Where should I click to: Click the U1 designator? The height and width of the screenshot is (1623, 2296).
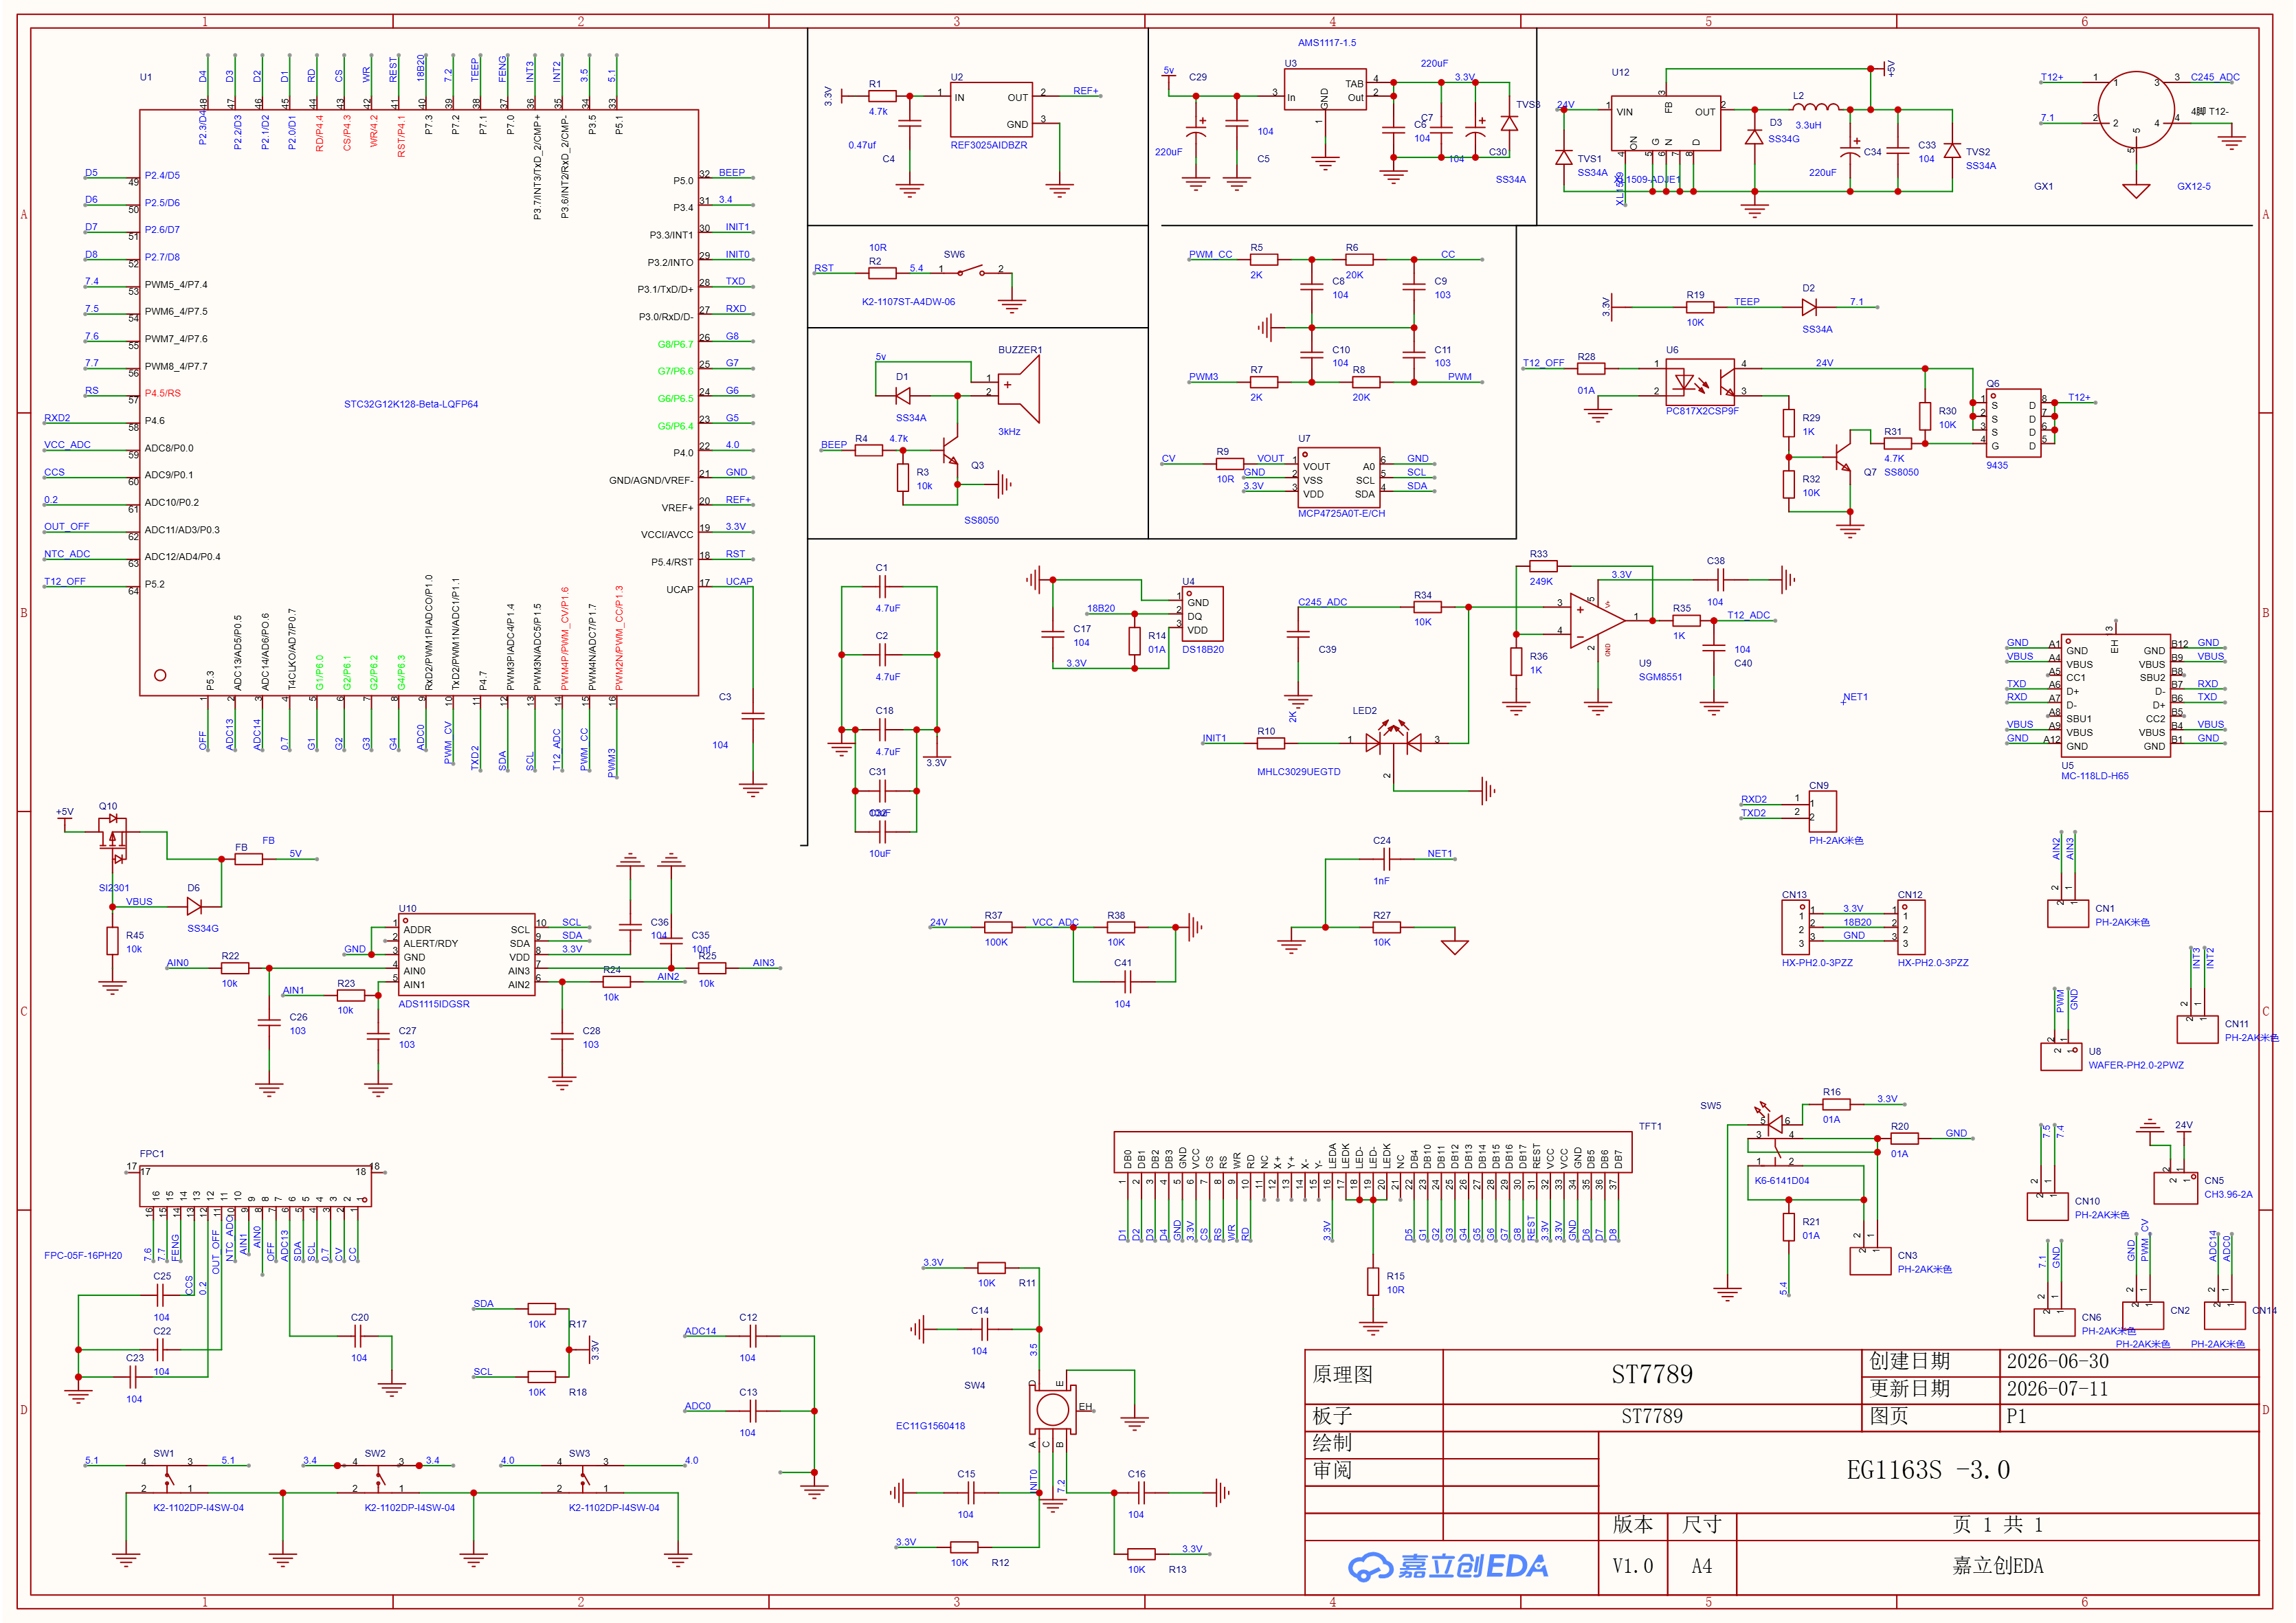(146, 77)
